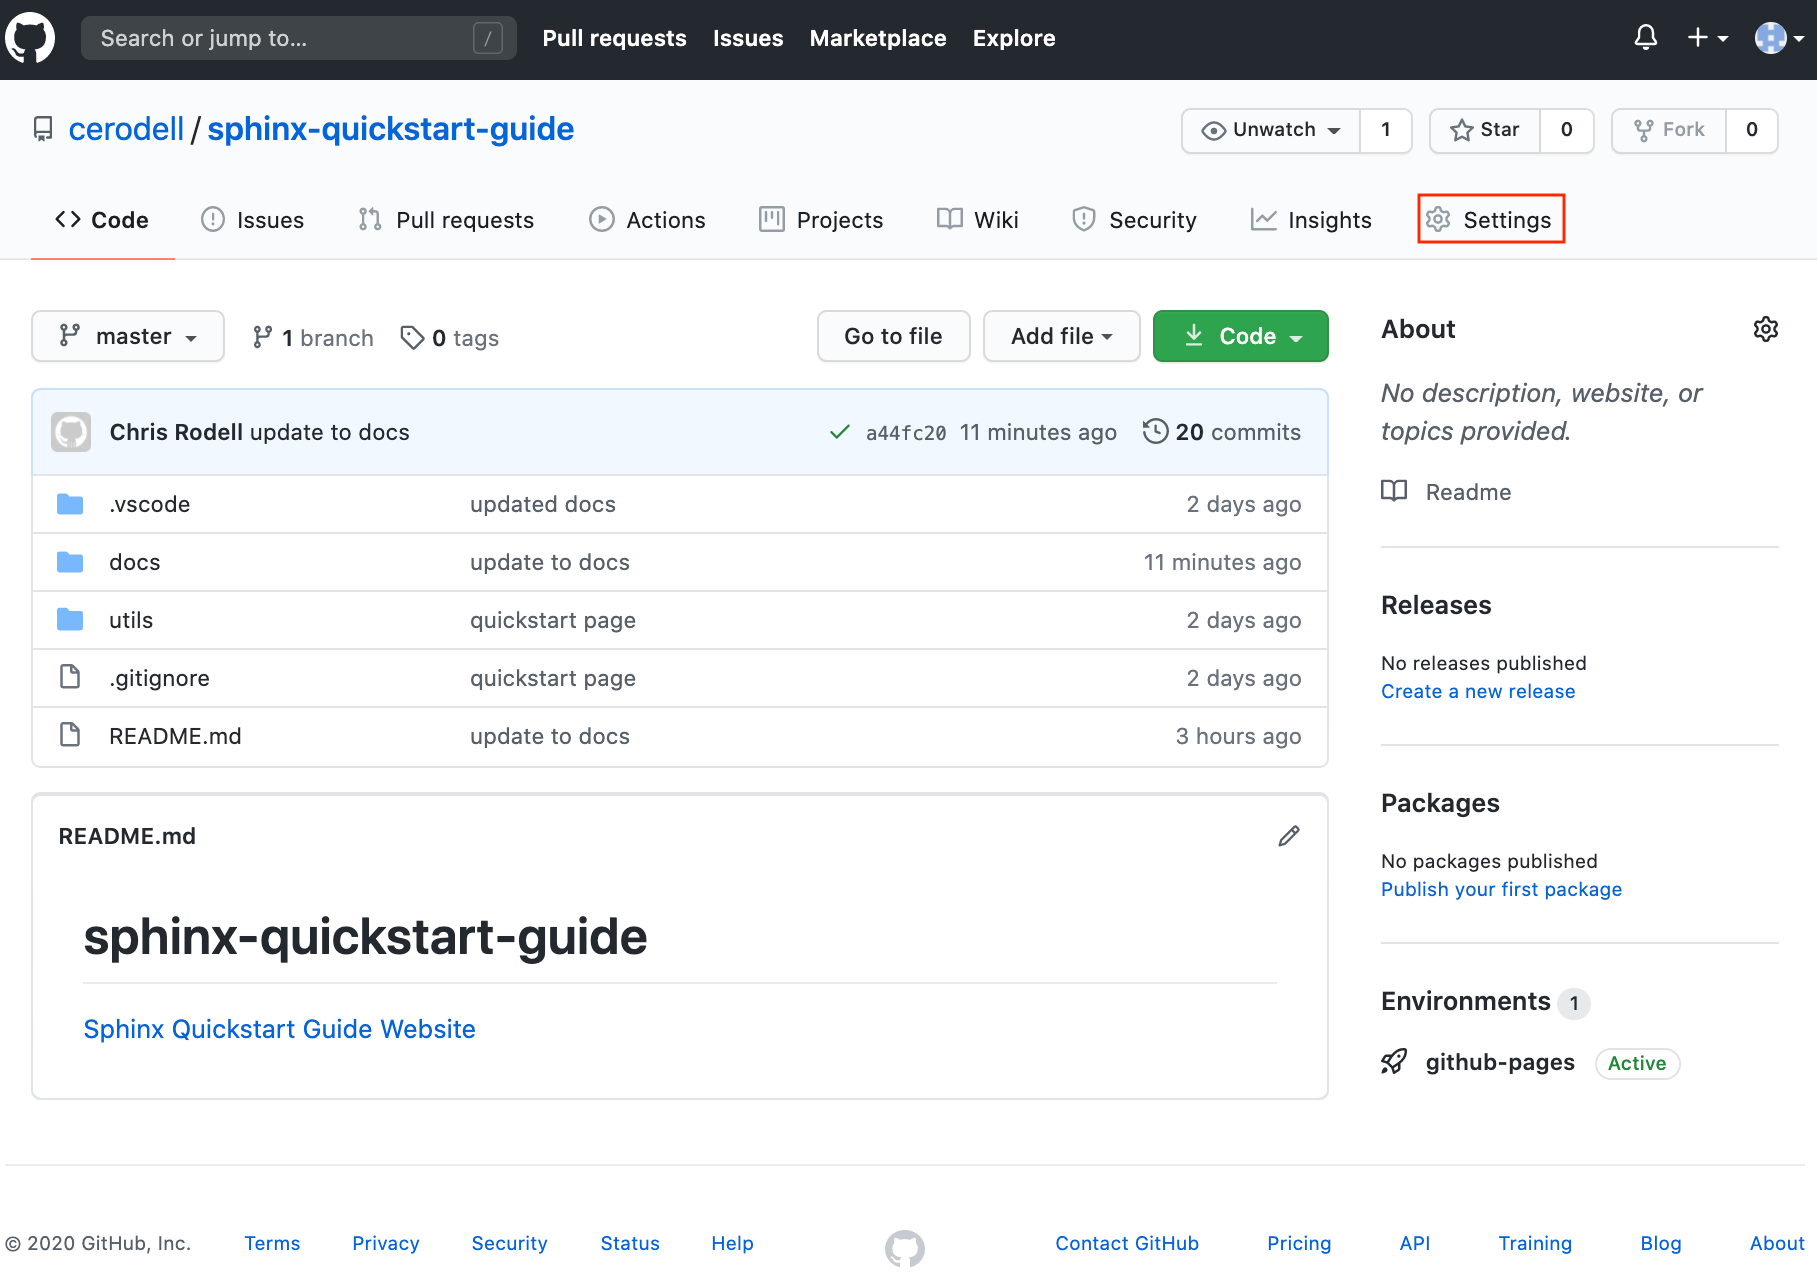This screenshot has height=1279, width=1817.
Task: Open the repository Settings tab
Action: [1491, 219]
